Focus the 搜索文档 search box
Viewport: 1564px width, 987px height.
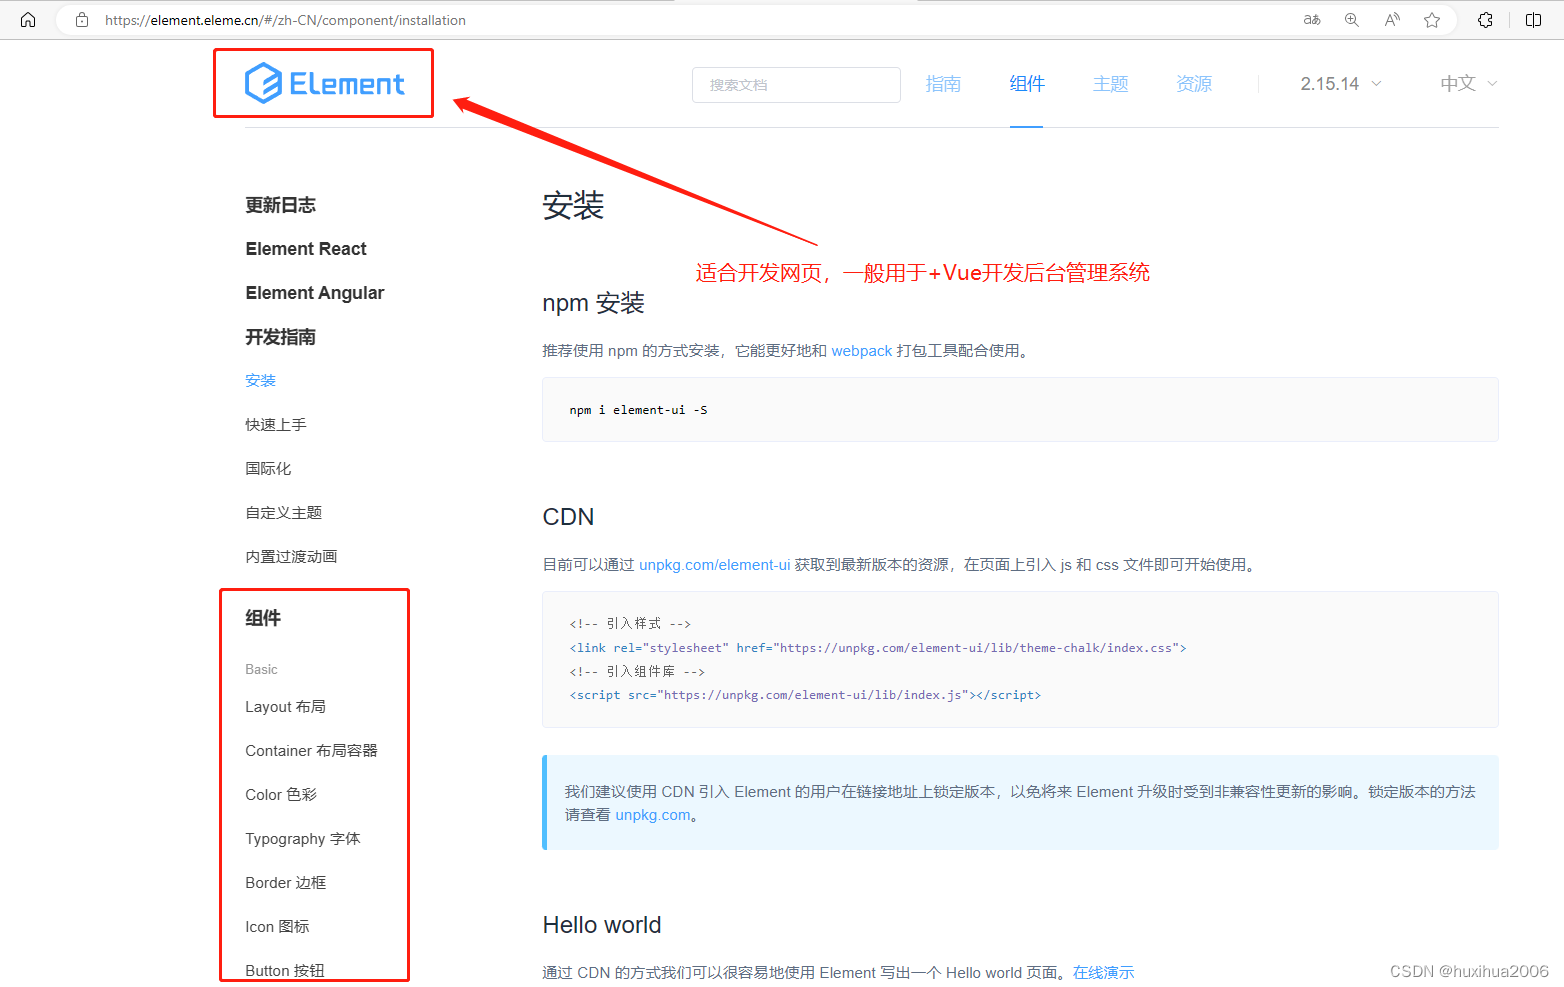pyautogui.click(x=796, y=85)
